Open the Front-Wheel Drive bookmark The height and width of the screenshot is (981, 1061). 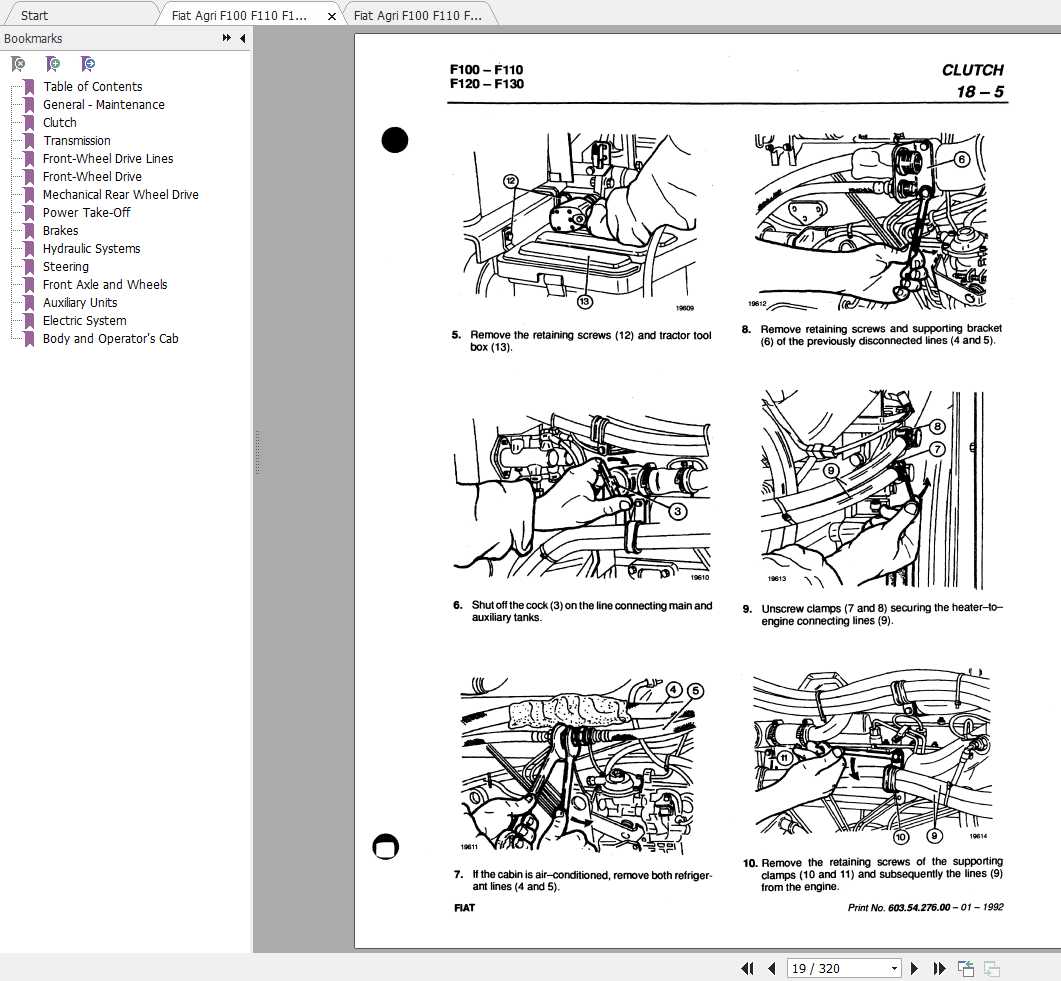pyautogui.click(x=92, y=177)
